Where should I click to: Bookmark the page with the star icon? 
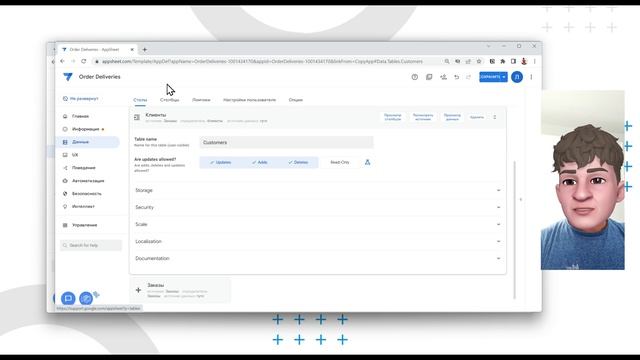click(479, 61)
